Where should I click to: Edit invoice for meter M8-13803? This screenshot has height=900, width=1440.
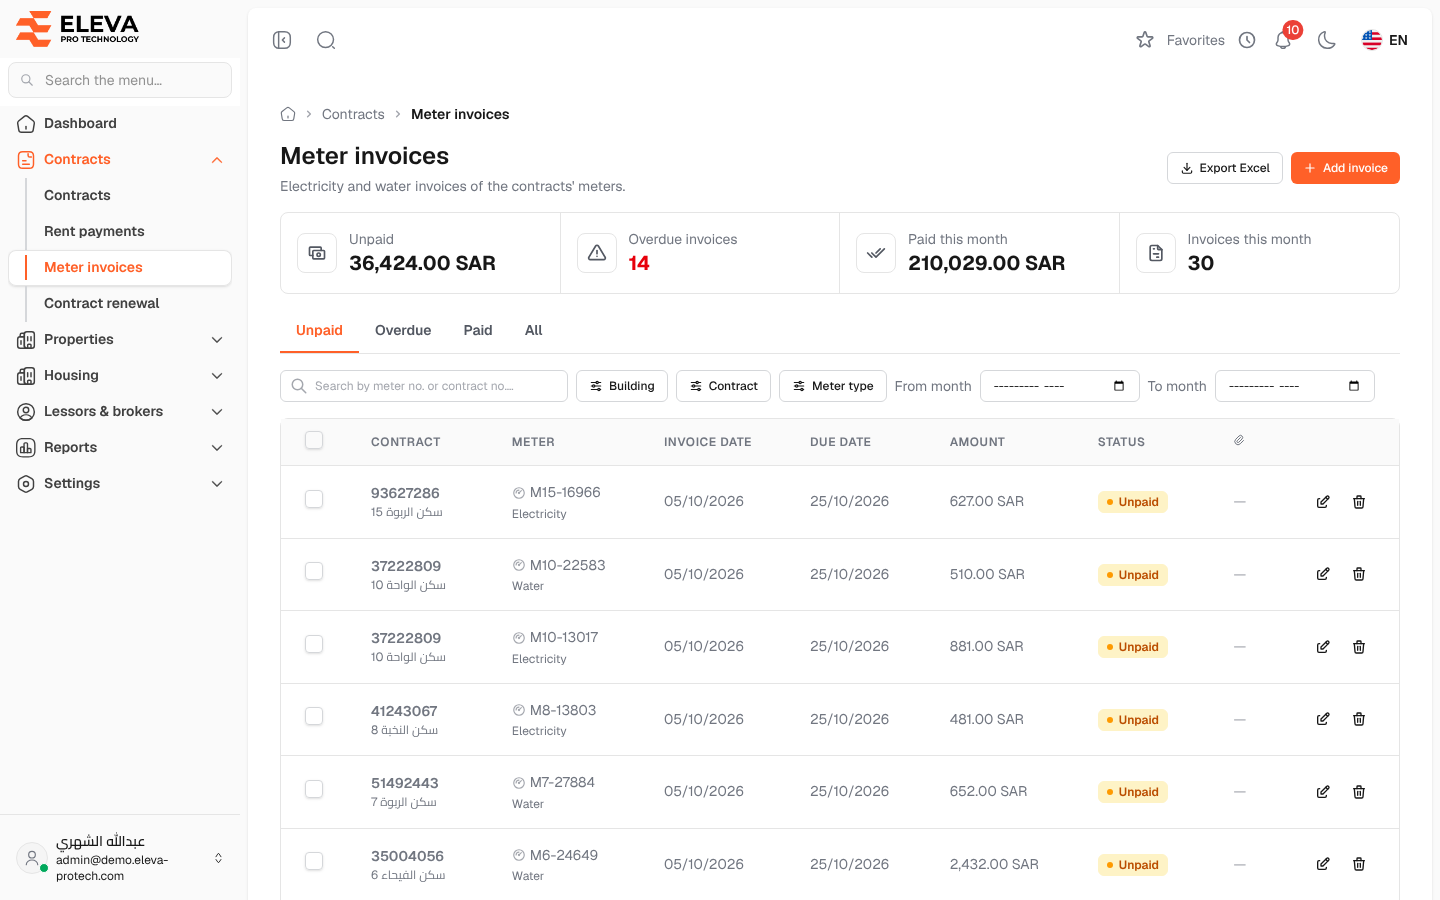coord(1323,719)
